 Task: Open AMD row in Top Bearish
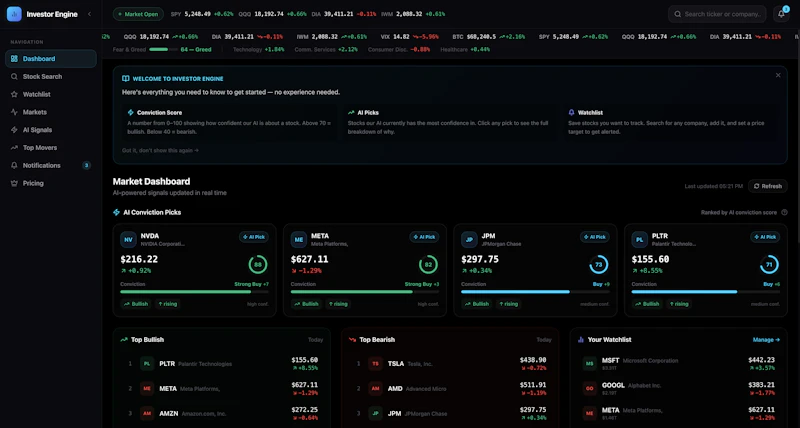point(450,389)
